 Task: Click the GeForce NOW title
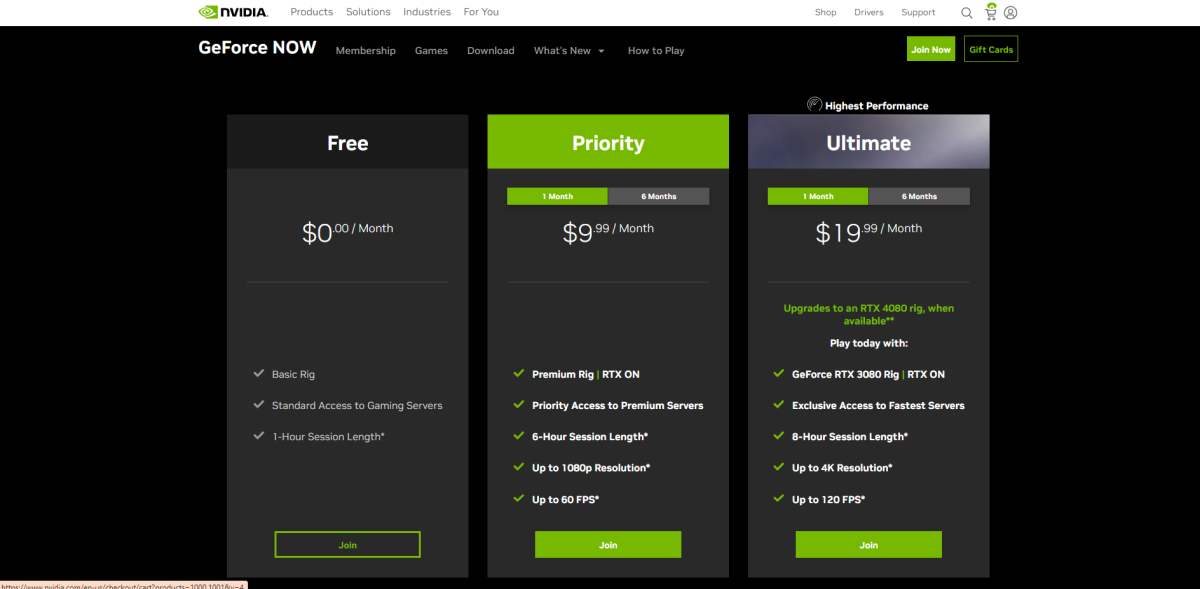pyautogui.click(x=257, y=47)
